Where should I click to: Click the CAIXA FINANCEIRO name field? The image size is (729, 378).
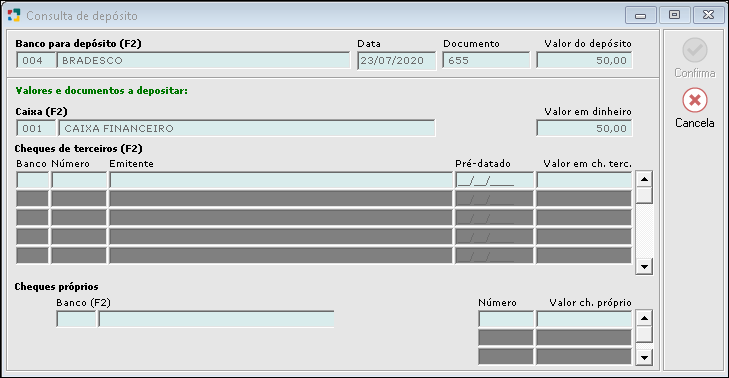(246, 128)
